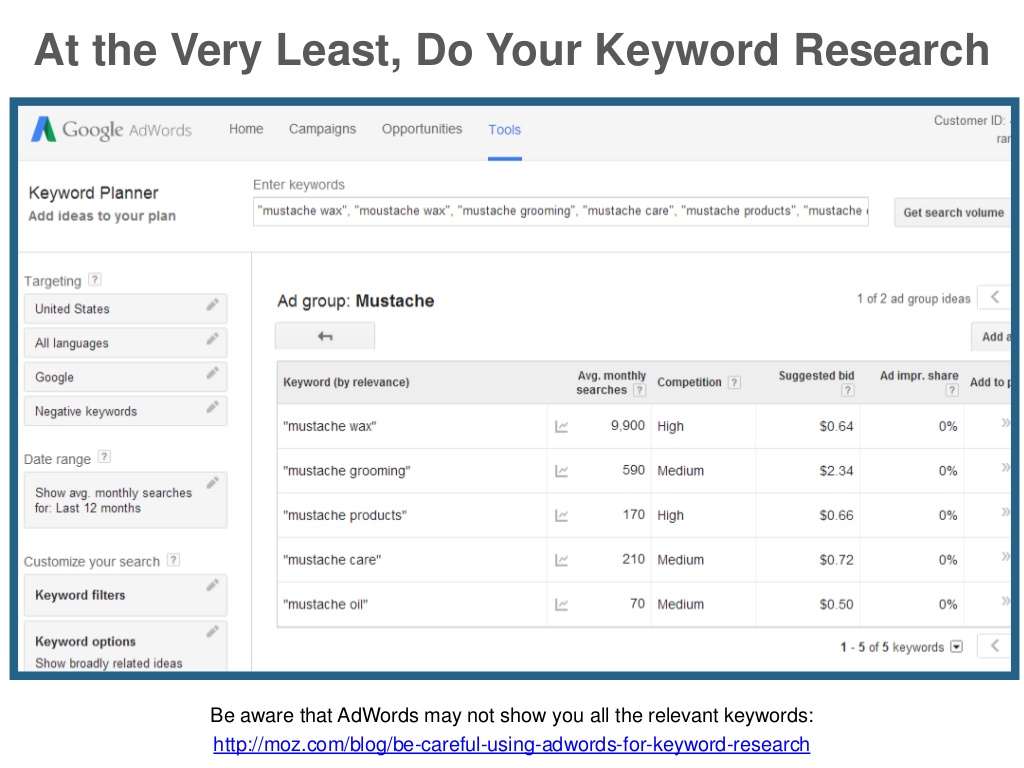Click the Google AdWords logo
The height and width of the screenshot is (768, 1024).
click(x=111, y=130)
